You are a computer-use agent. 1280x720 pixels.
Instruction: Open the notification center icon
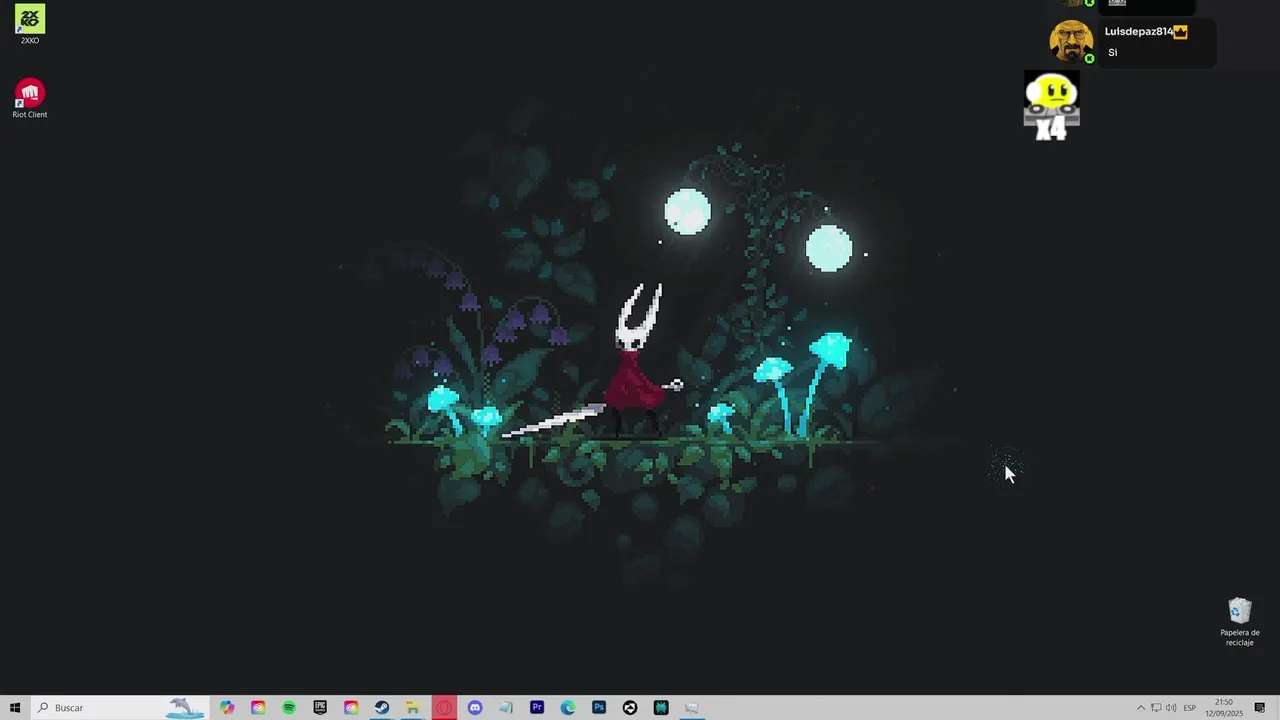(x=1260, y=708)
